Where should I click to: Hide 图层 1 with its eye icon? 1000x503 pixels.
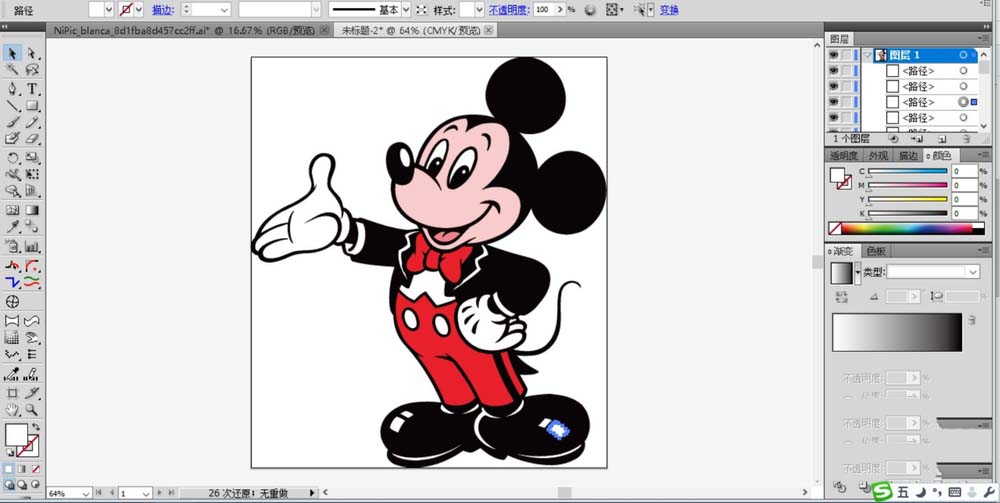[833, 55]
